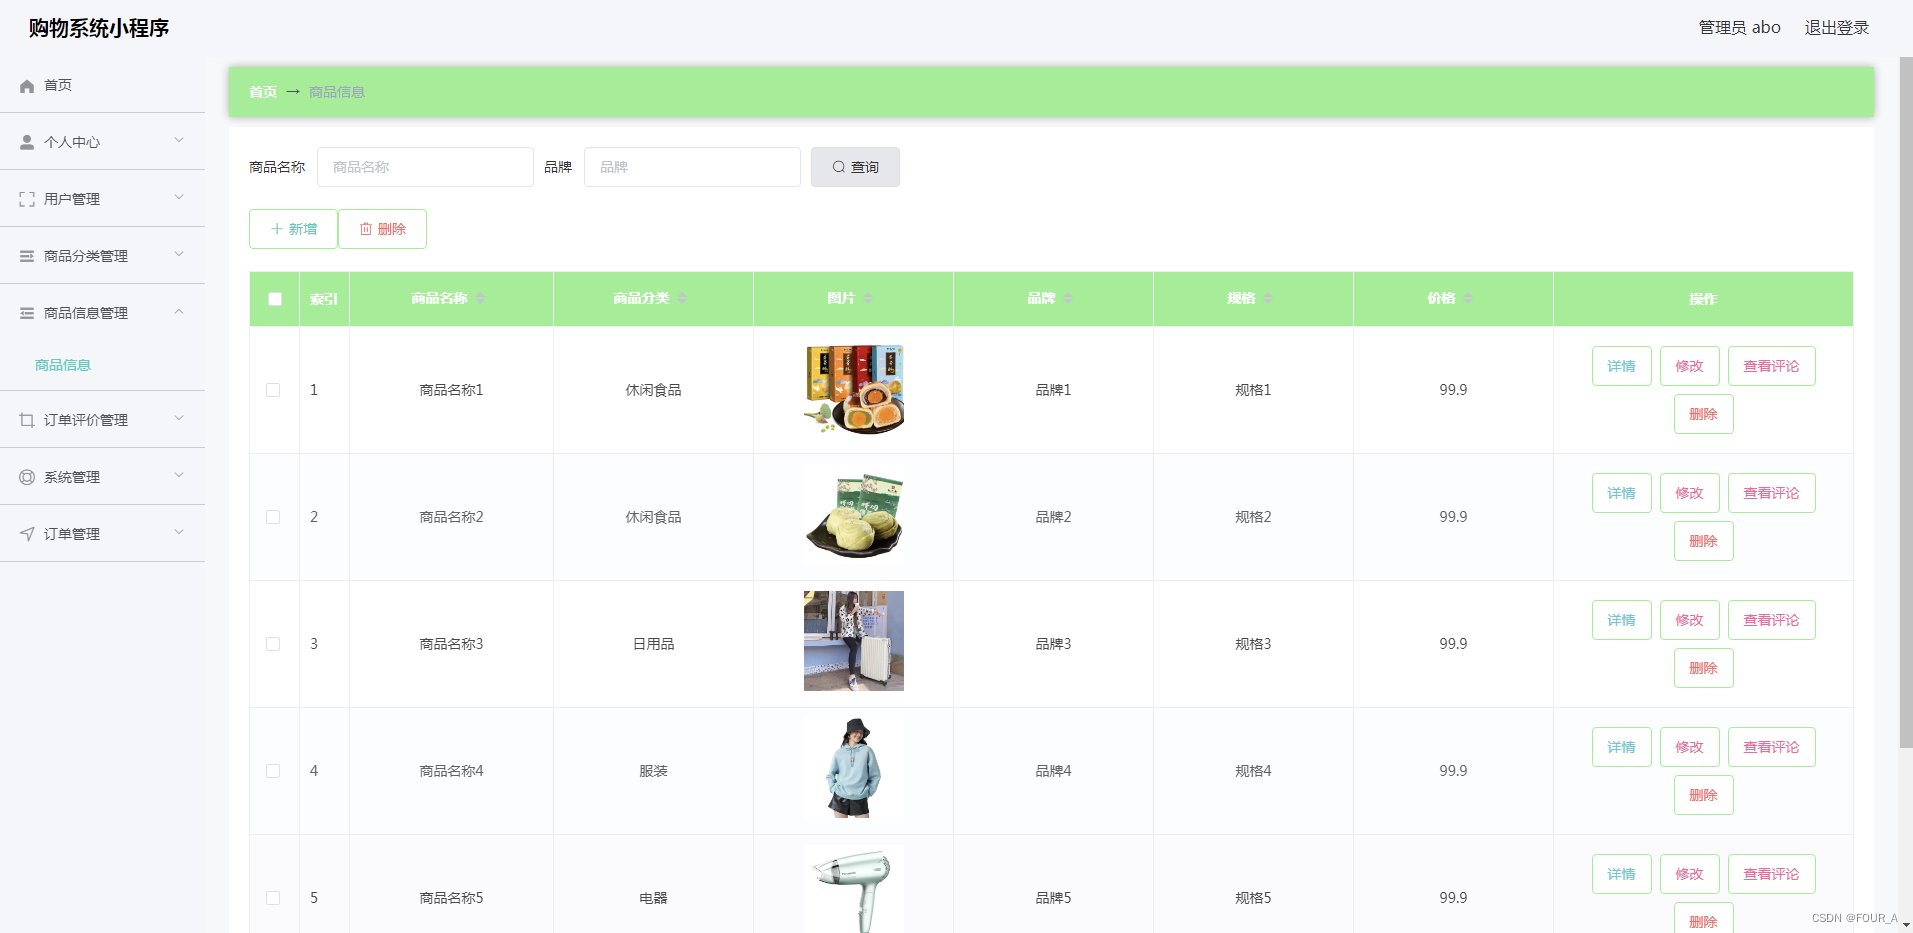The image size is (1913, 933).
Task: Click 删除 for 商品名称2
Action: coord(1703,541)
